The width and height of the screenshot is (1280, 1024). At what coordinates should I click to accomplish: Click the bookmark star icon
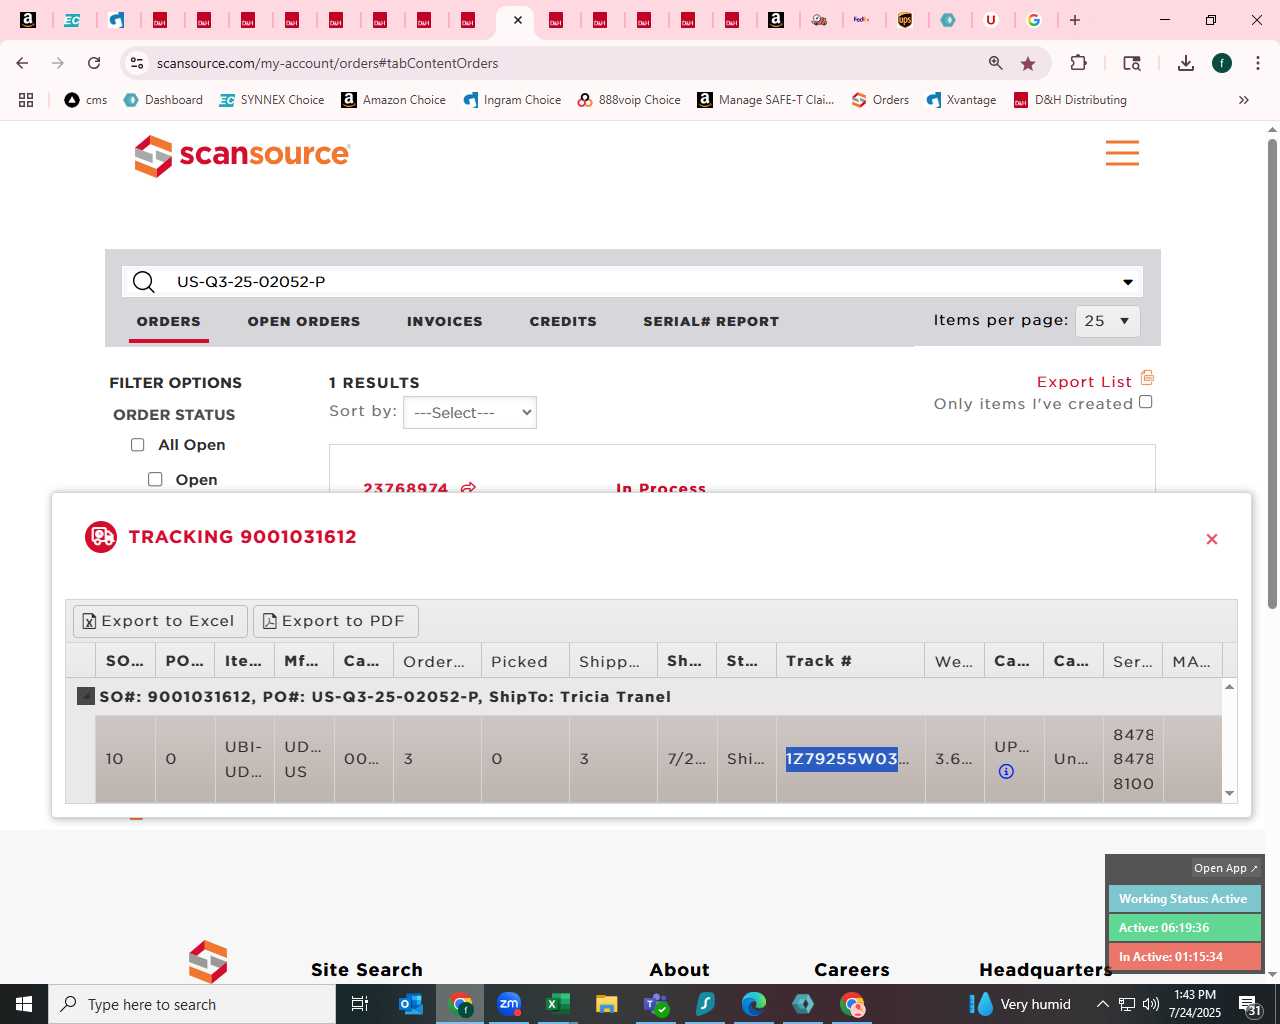pyautogui.click(x=1028, y=63)
